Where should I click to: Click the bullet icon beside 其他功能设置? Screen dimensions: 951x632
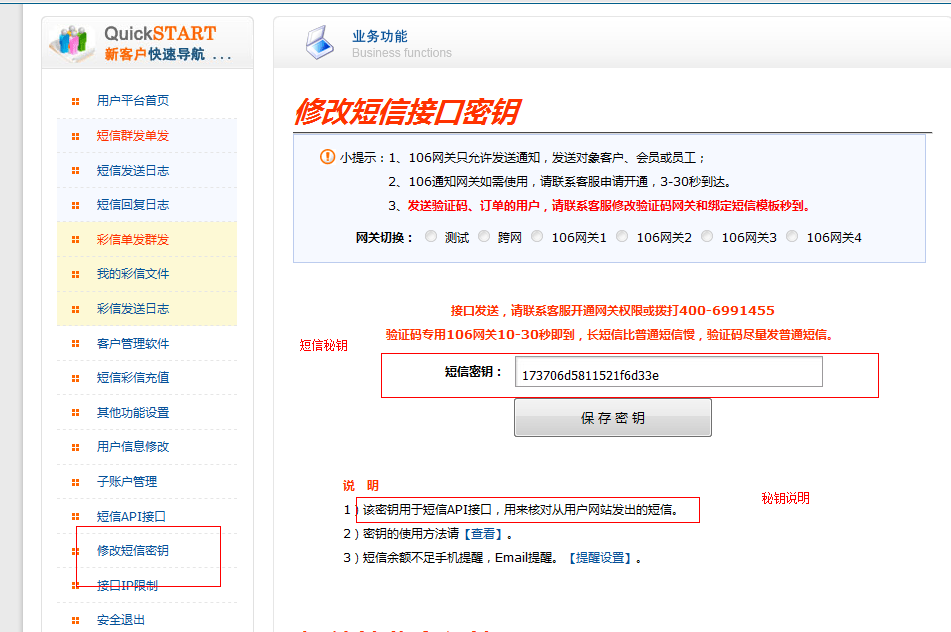(75, 413)
